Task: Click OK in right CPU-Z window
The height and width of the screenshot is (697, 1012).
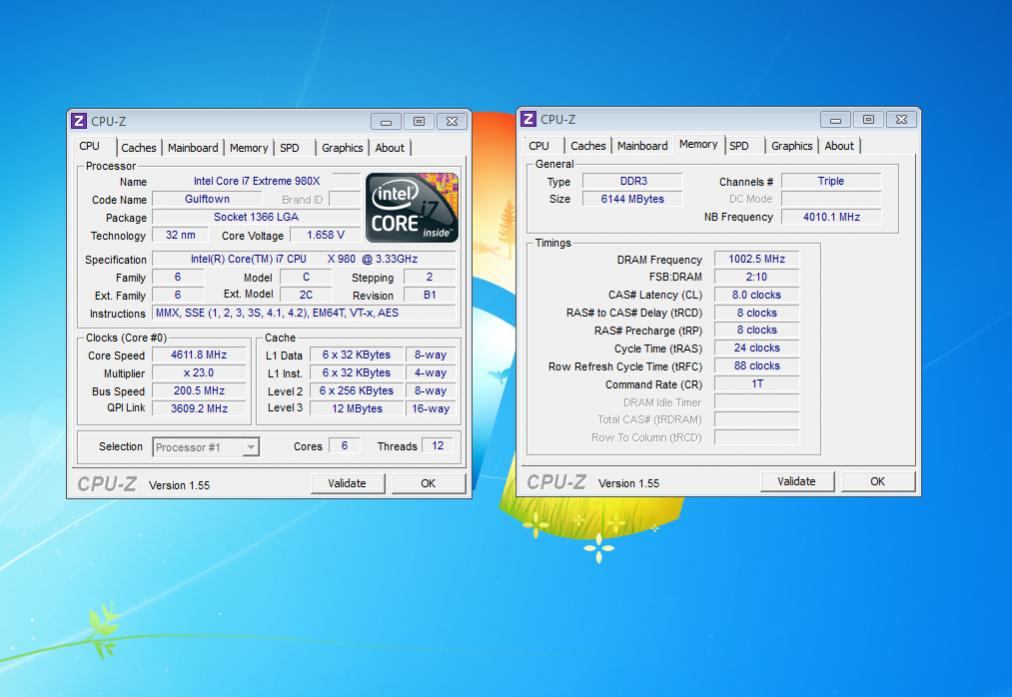Action: coord(877,481)
